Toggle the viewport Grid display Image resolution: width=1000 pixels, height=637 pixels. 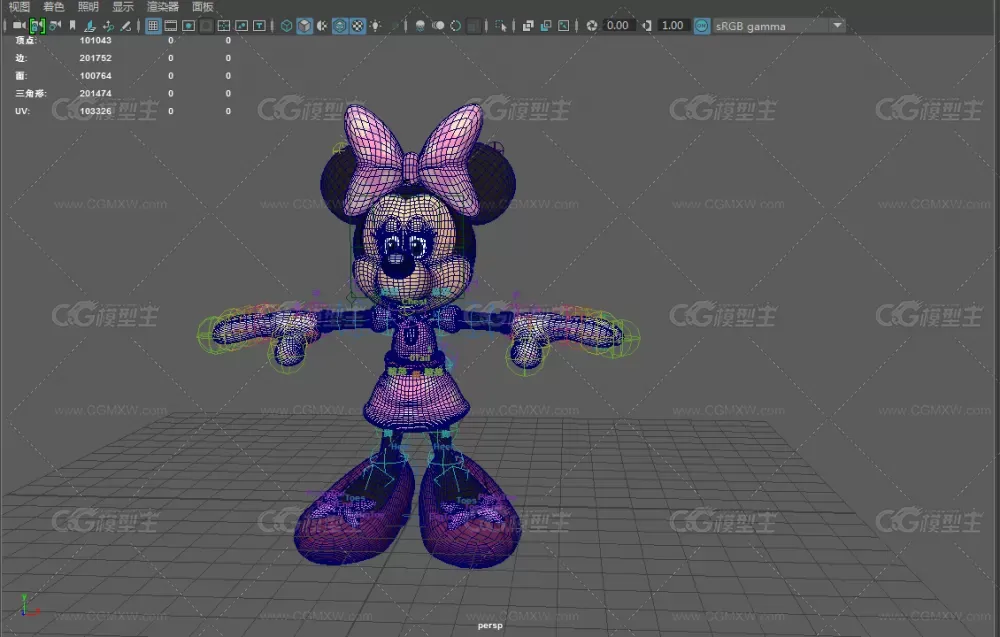point(153,26)
